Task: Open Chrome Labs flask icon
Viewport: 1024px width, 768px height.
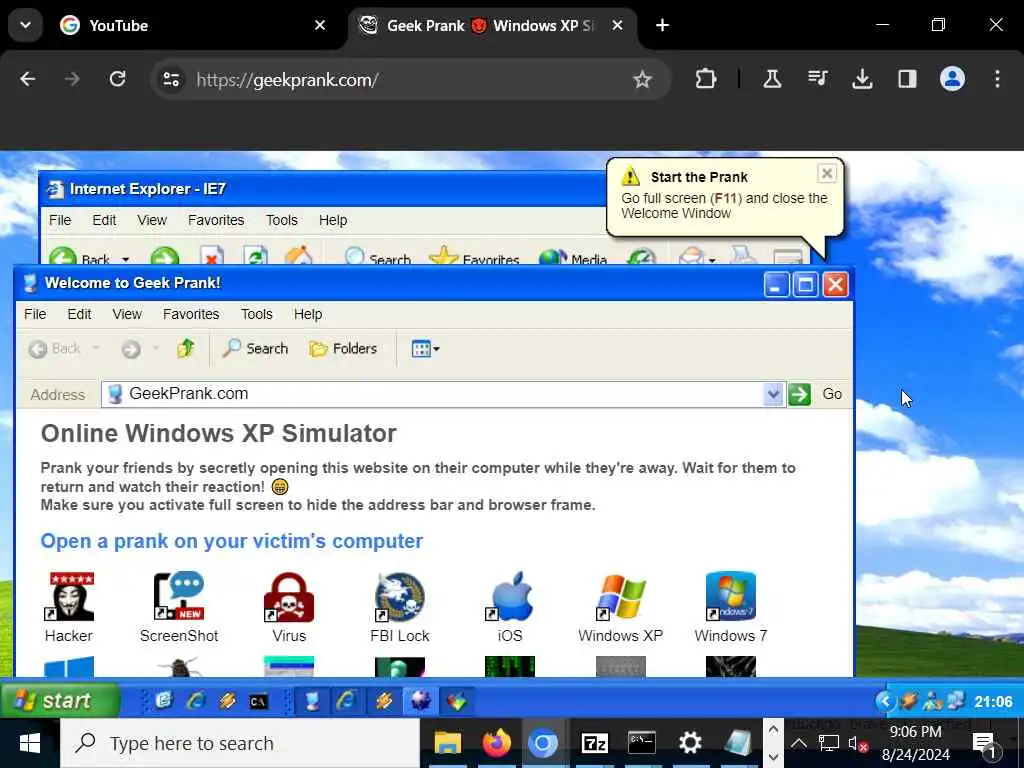Action: coord(772,79)
